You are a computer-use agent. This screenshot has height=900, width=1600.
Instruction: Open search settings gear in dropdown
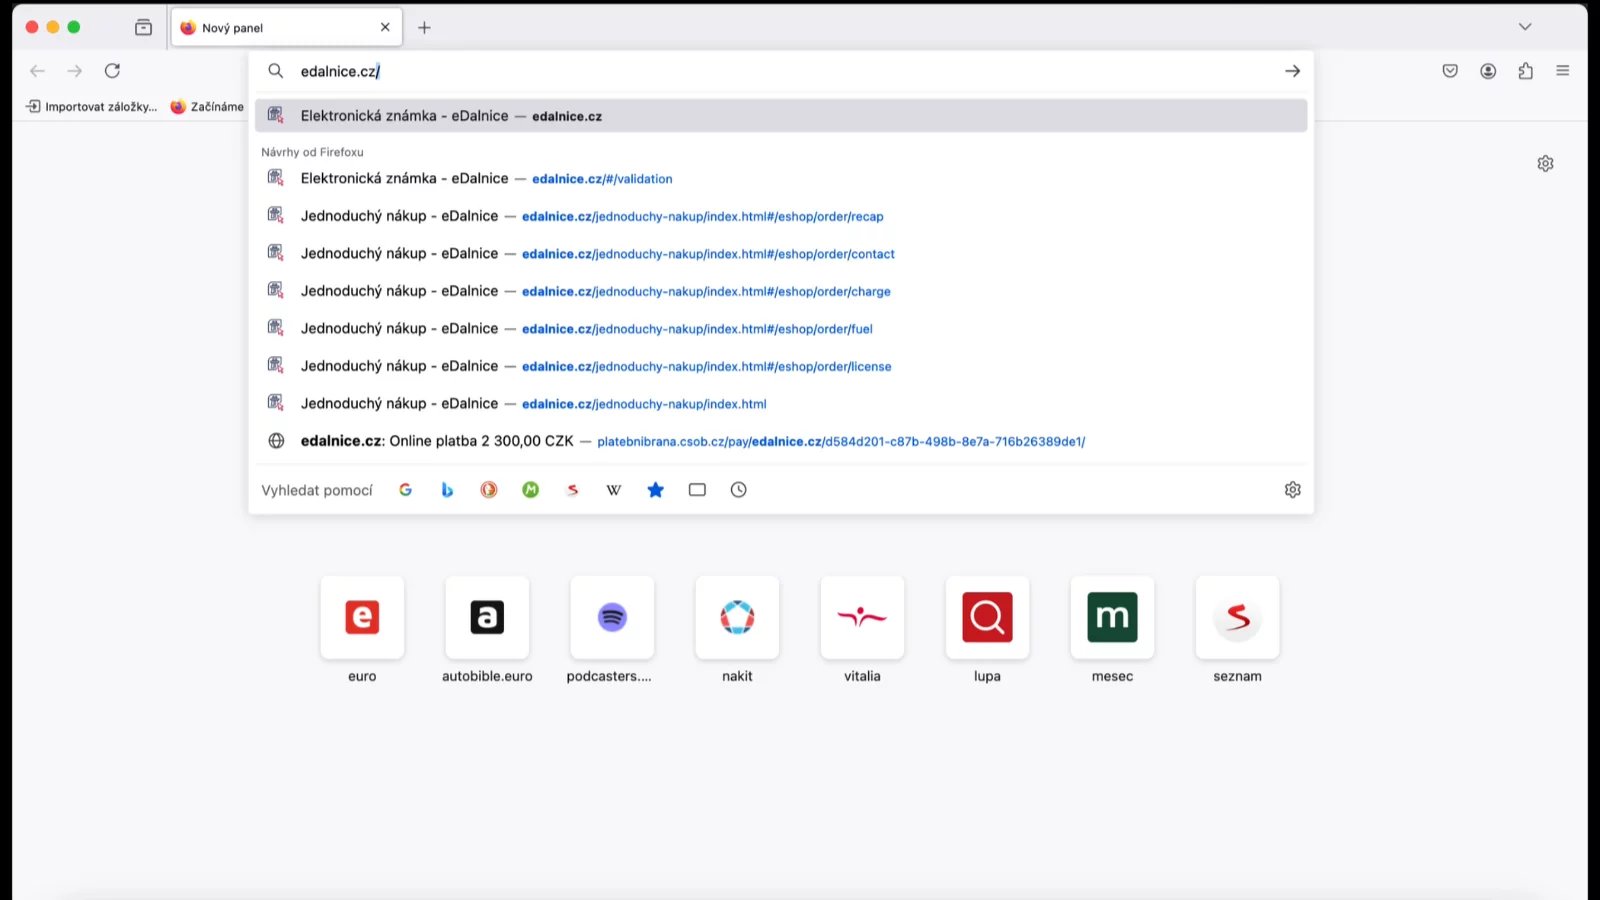[x=1293, y=490]
